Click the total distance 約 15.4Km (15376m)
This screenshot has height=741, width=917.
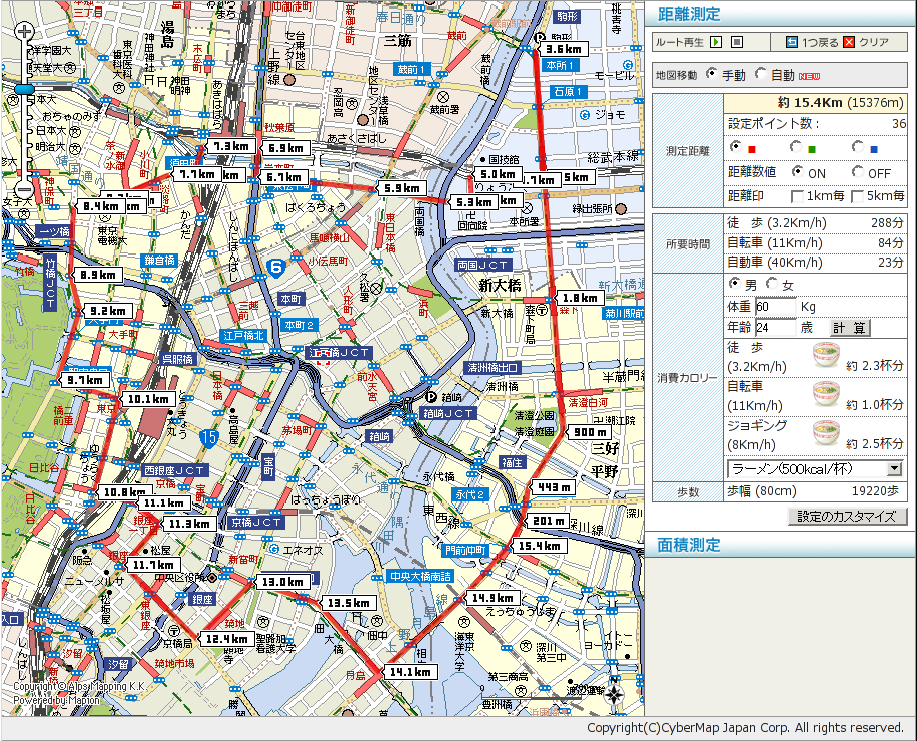tap(840, 103)
